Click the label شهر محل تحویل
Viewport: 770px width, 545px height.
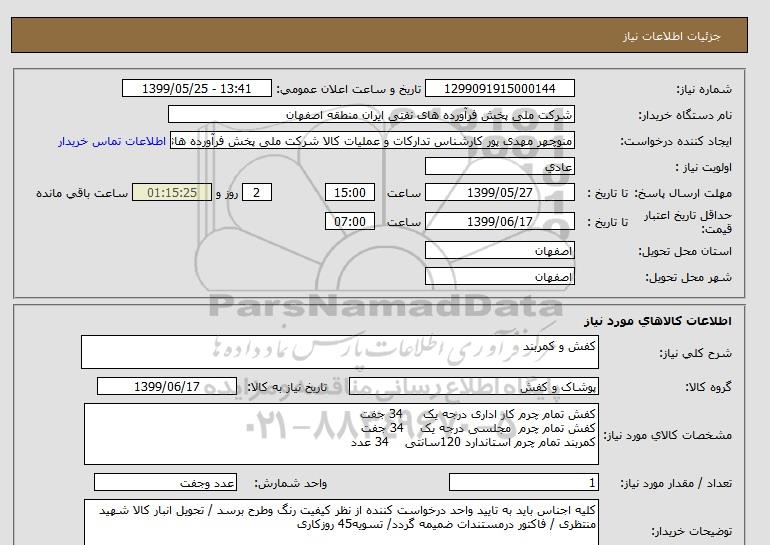click(x=688, y=277)
